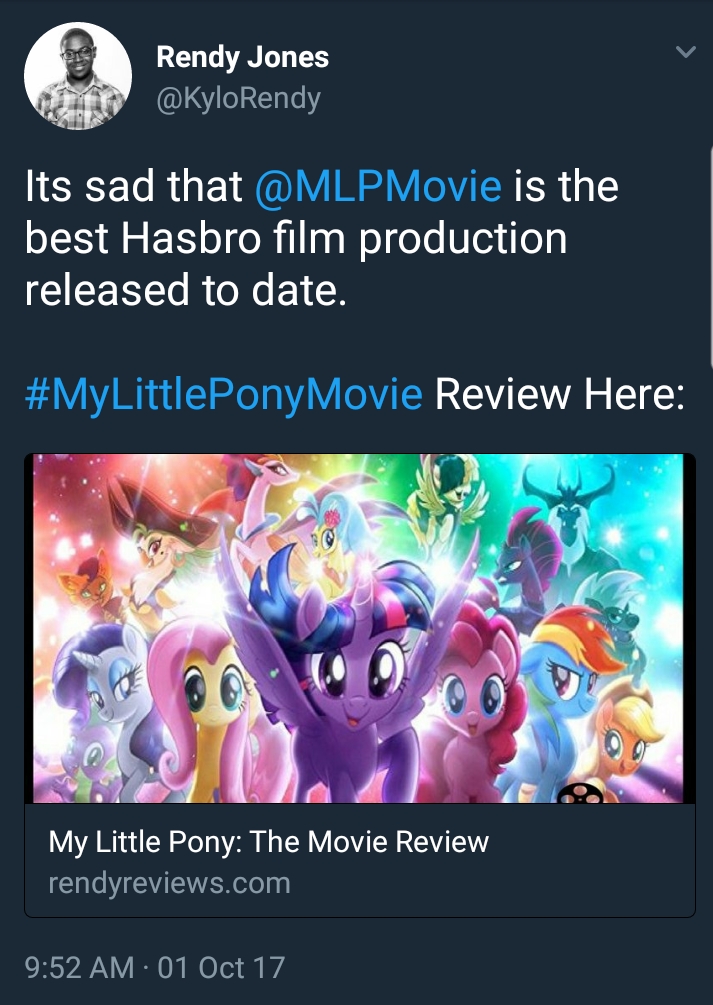The width and height of the screenshot is (713, 1005).
Task: Expand the tweet options chevron menu
Action: 685,52
